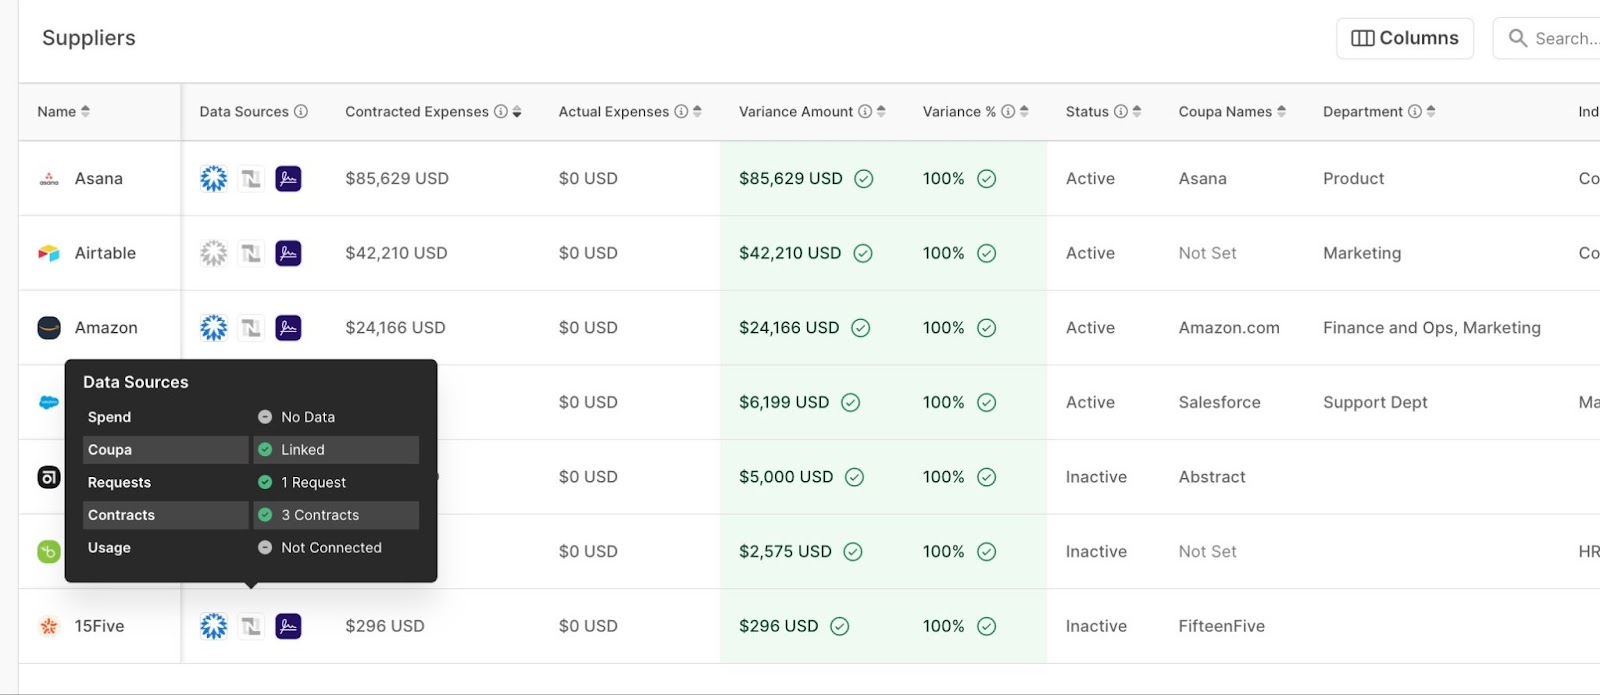Click the contracts signature icon in 15Five row
1600x695 pixels.
pyautogui.click(x=288, y=627)
